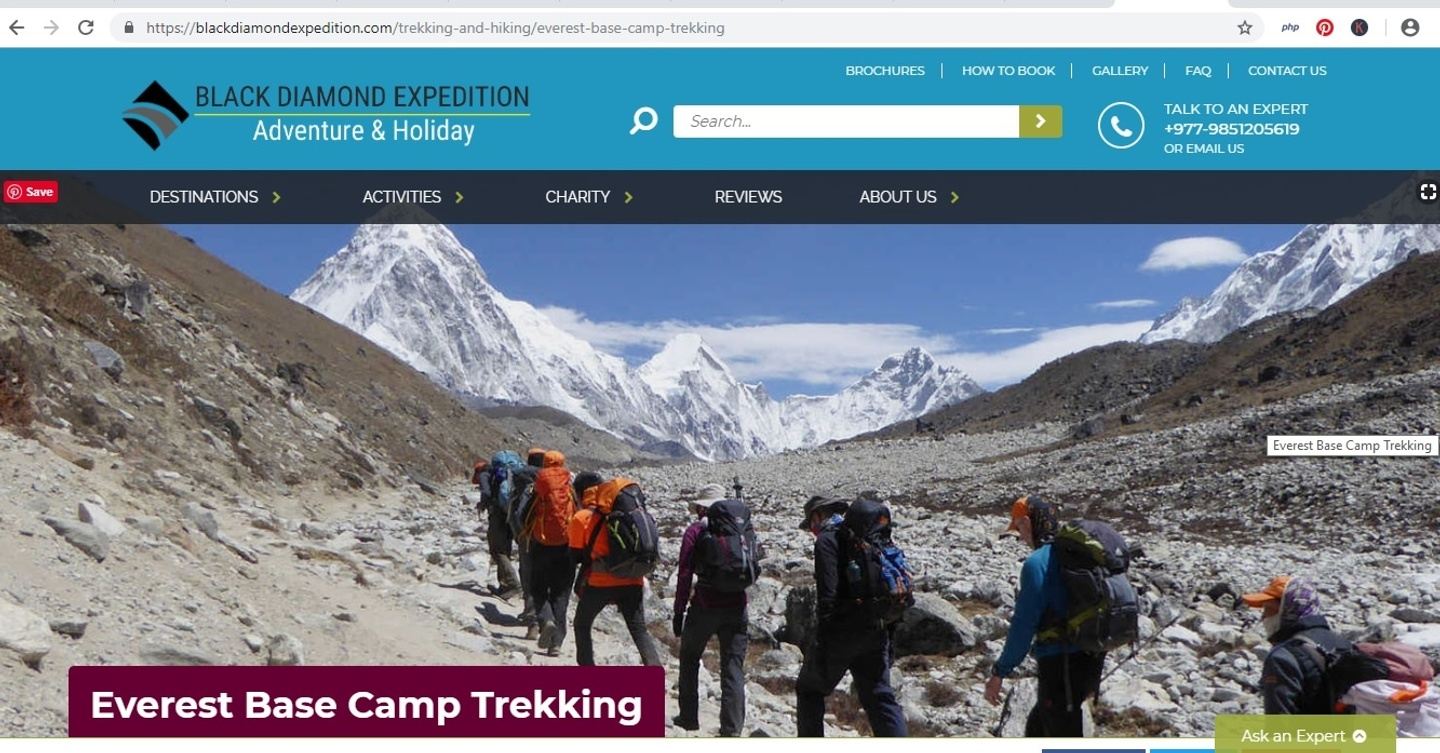Expand the Charity dropdown menu

589,197
